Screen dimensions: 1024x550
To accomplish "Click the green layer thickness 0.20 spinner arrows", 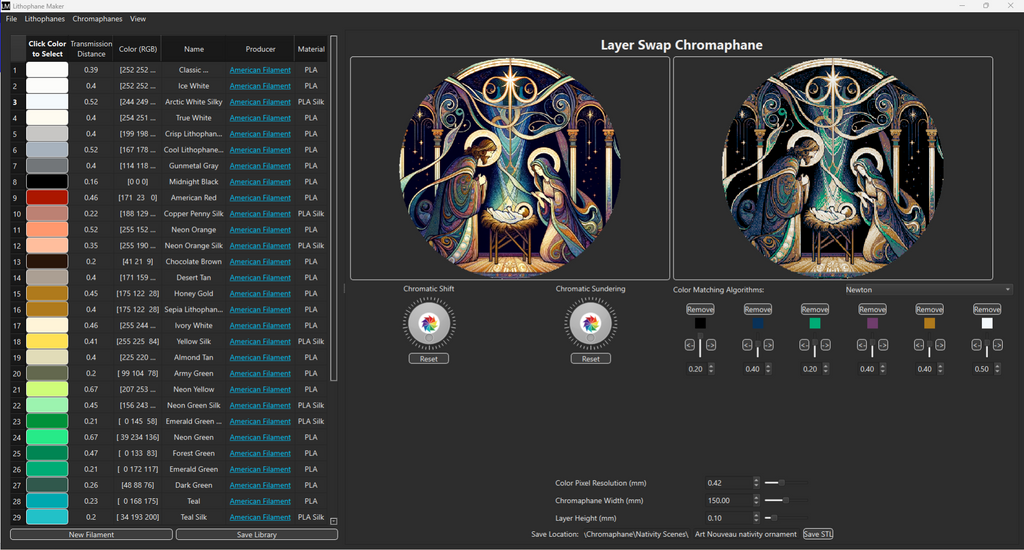I will click(x=825, y=369).
